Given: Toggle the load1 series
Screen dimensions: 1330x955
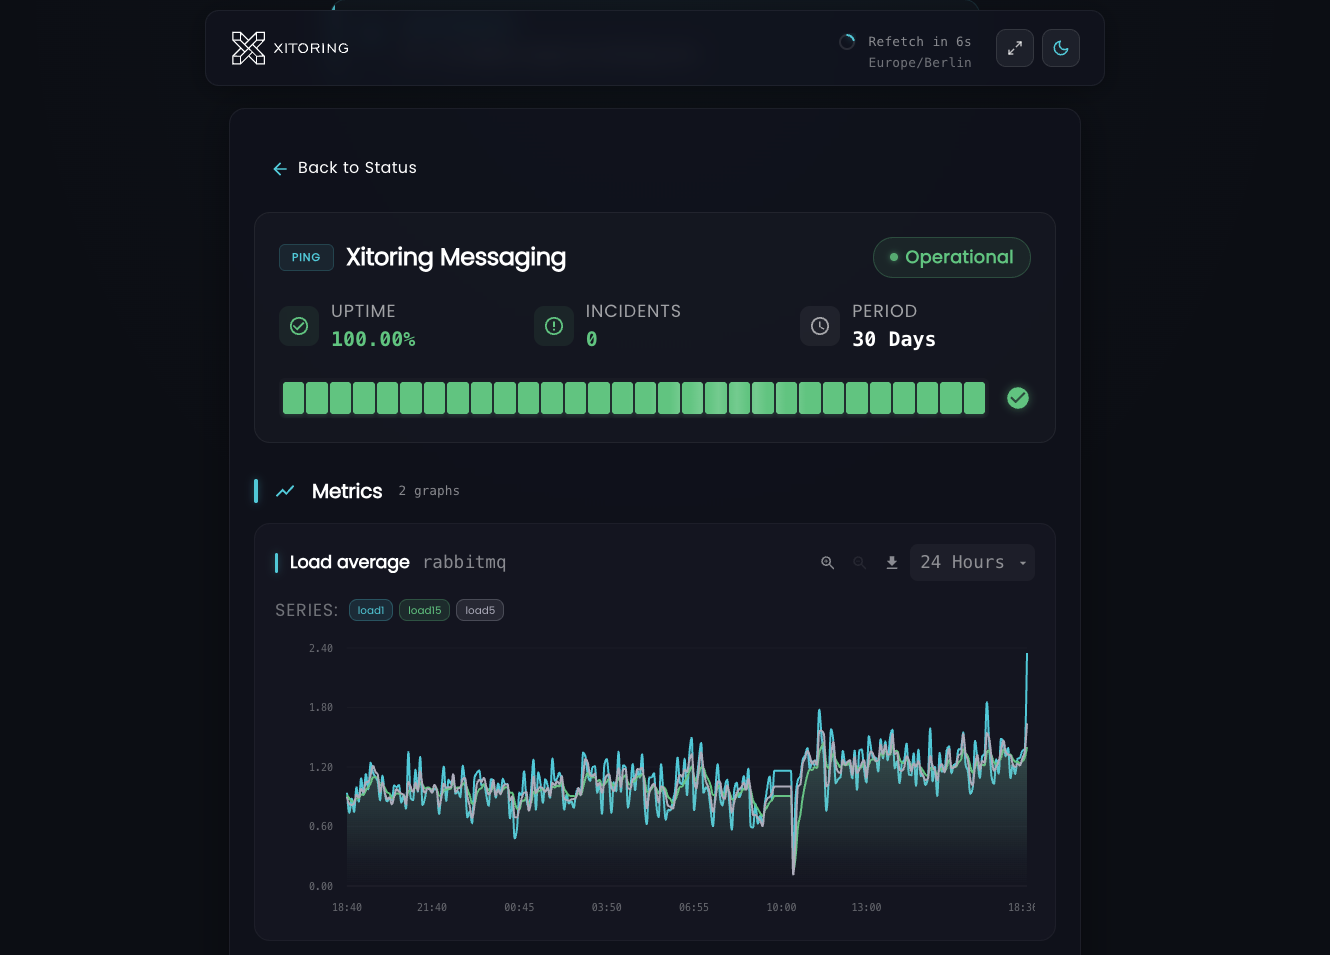Looking at the screenshot, I should tap(370, 610).
